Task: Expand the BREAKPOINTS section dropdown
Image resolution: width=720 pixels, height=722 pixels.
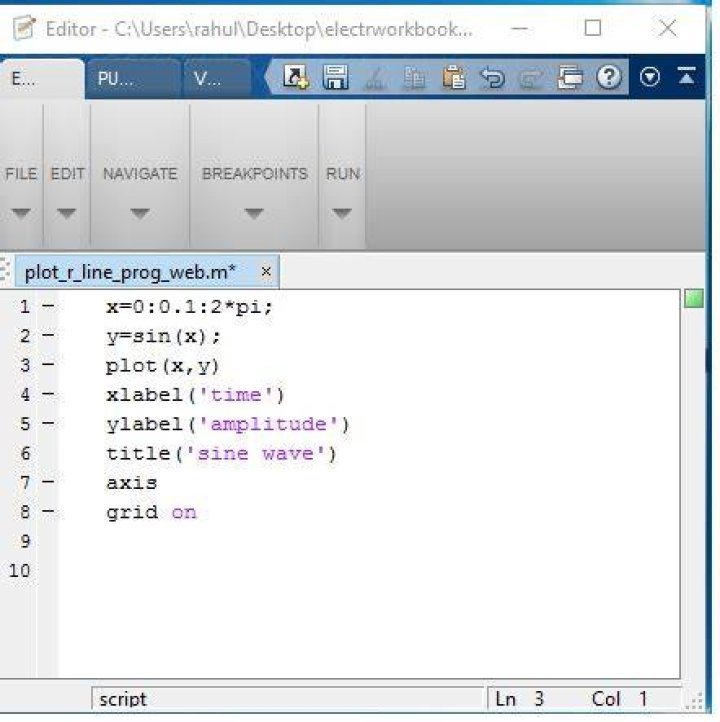Action: (x=254, y=213)
